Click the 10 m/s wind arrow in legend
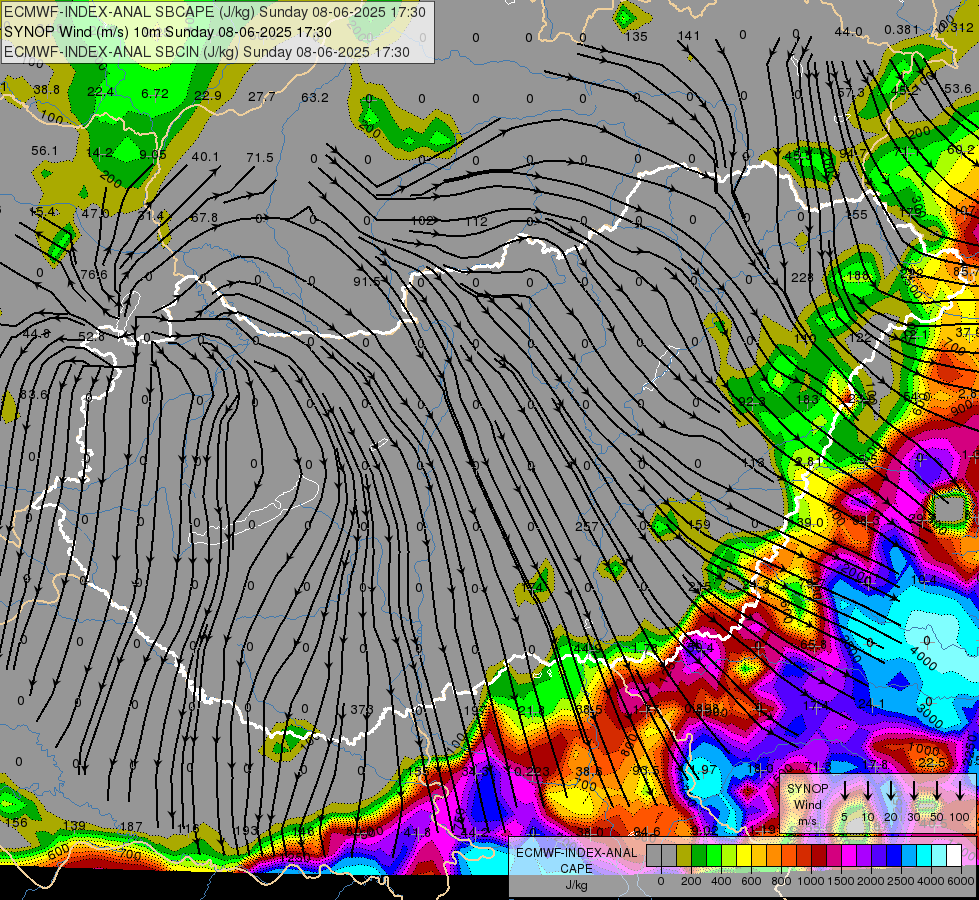Screen dimensions: 979x900 [x=868, y=792]
